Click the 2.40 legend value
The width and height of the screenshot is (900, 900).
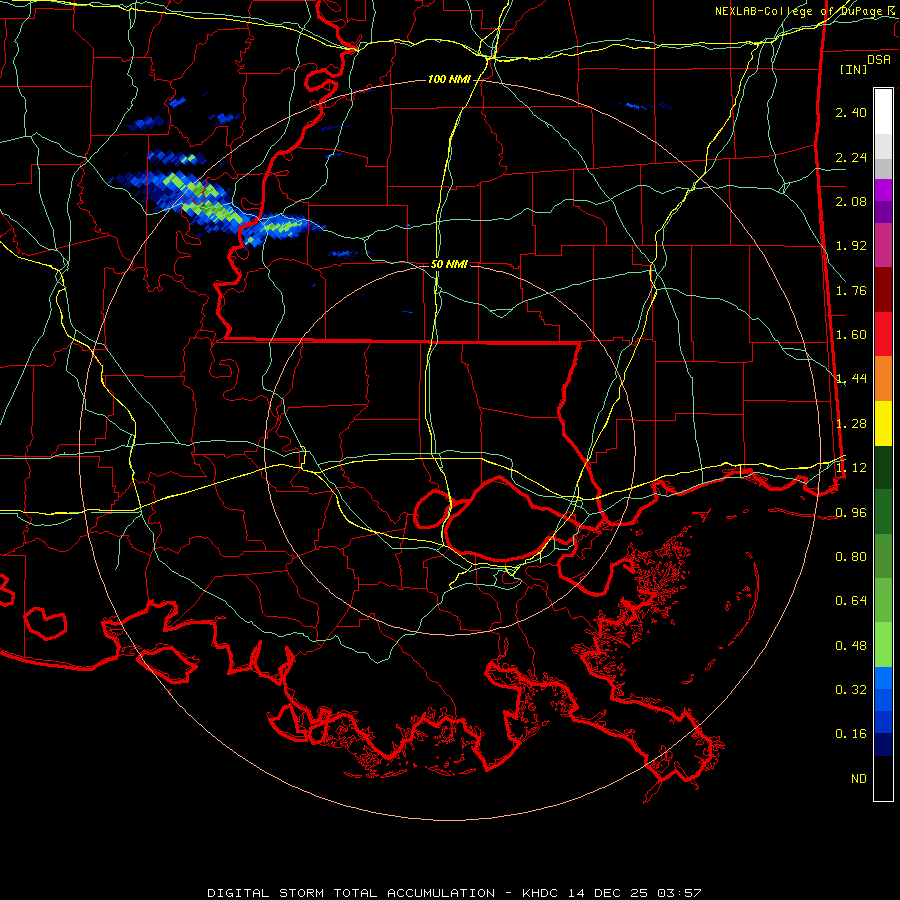(x=851, y=112)
